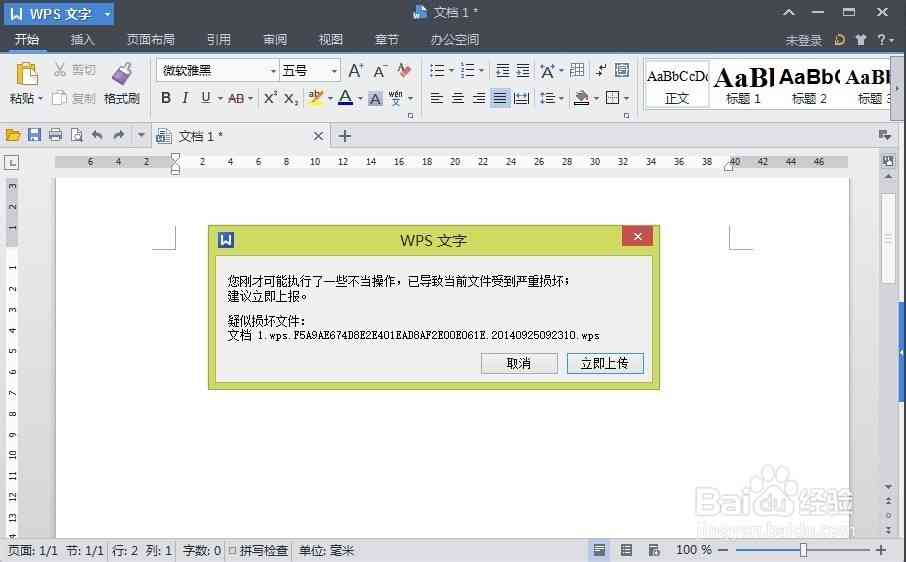The image size is (906, 562).
Task: Click the bullet list icon
Action: point(437,70)
